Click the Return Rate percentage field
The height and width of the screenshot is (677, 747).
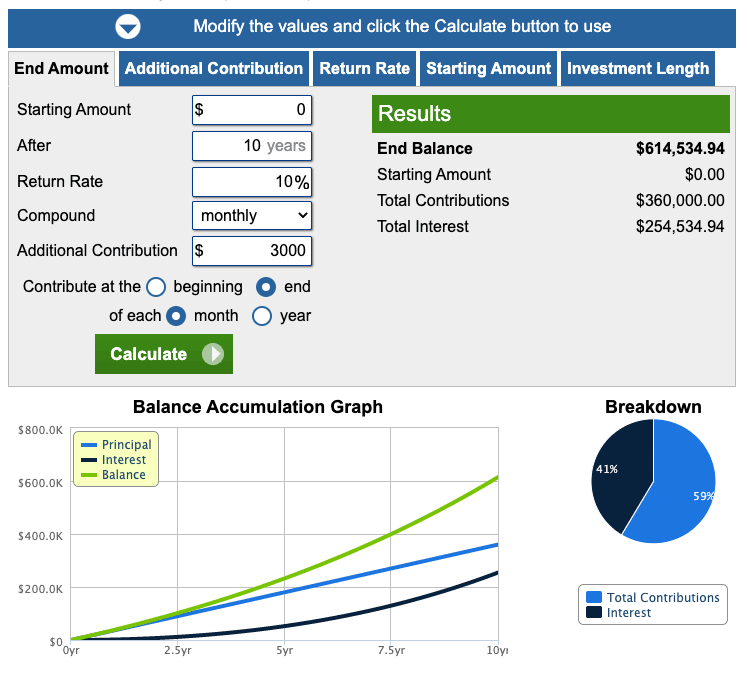252,182
